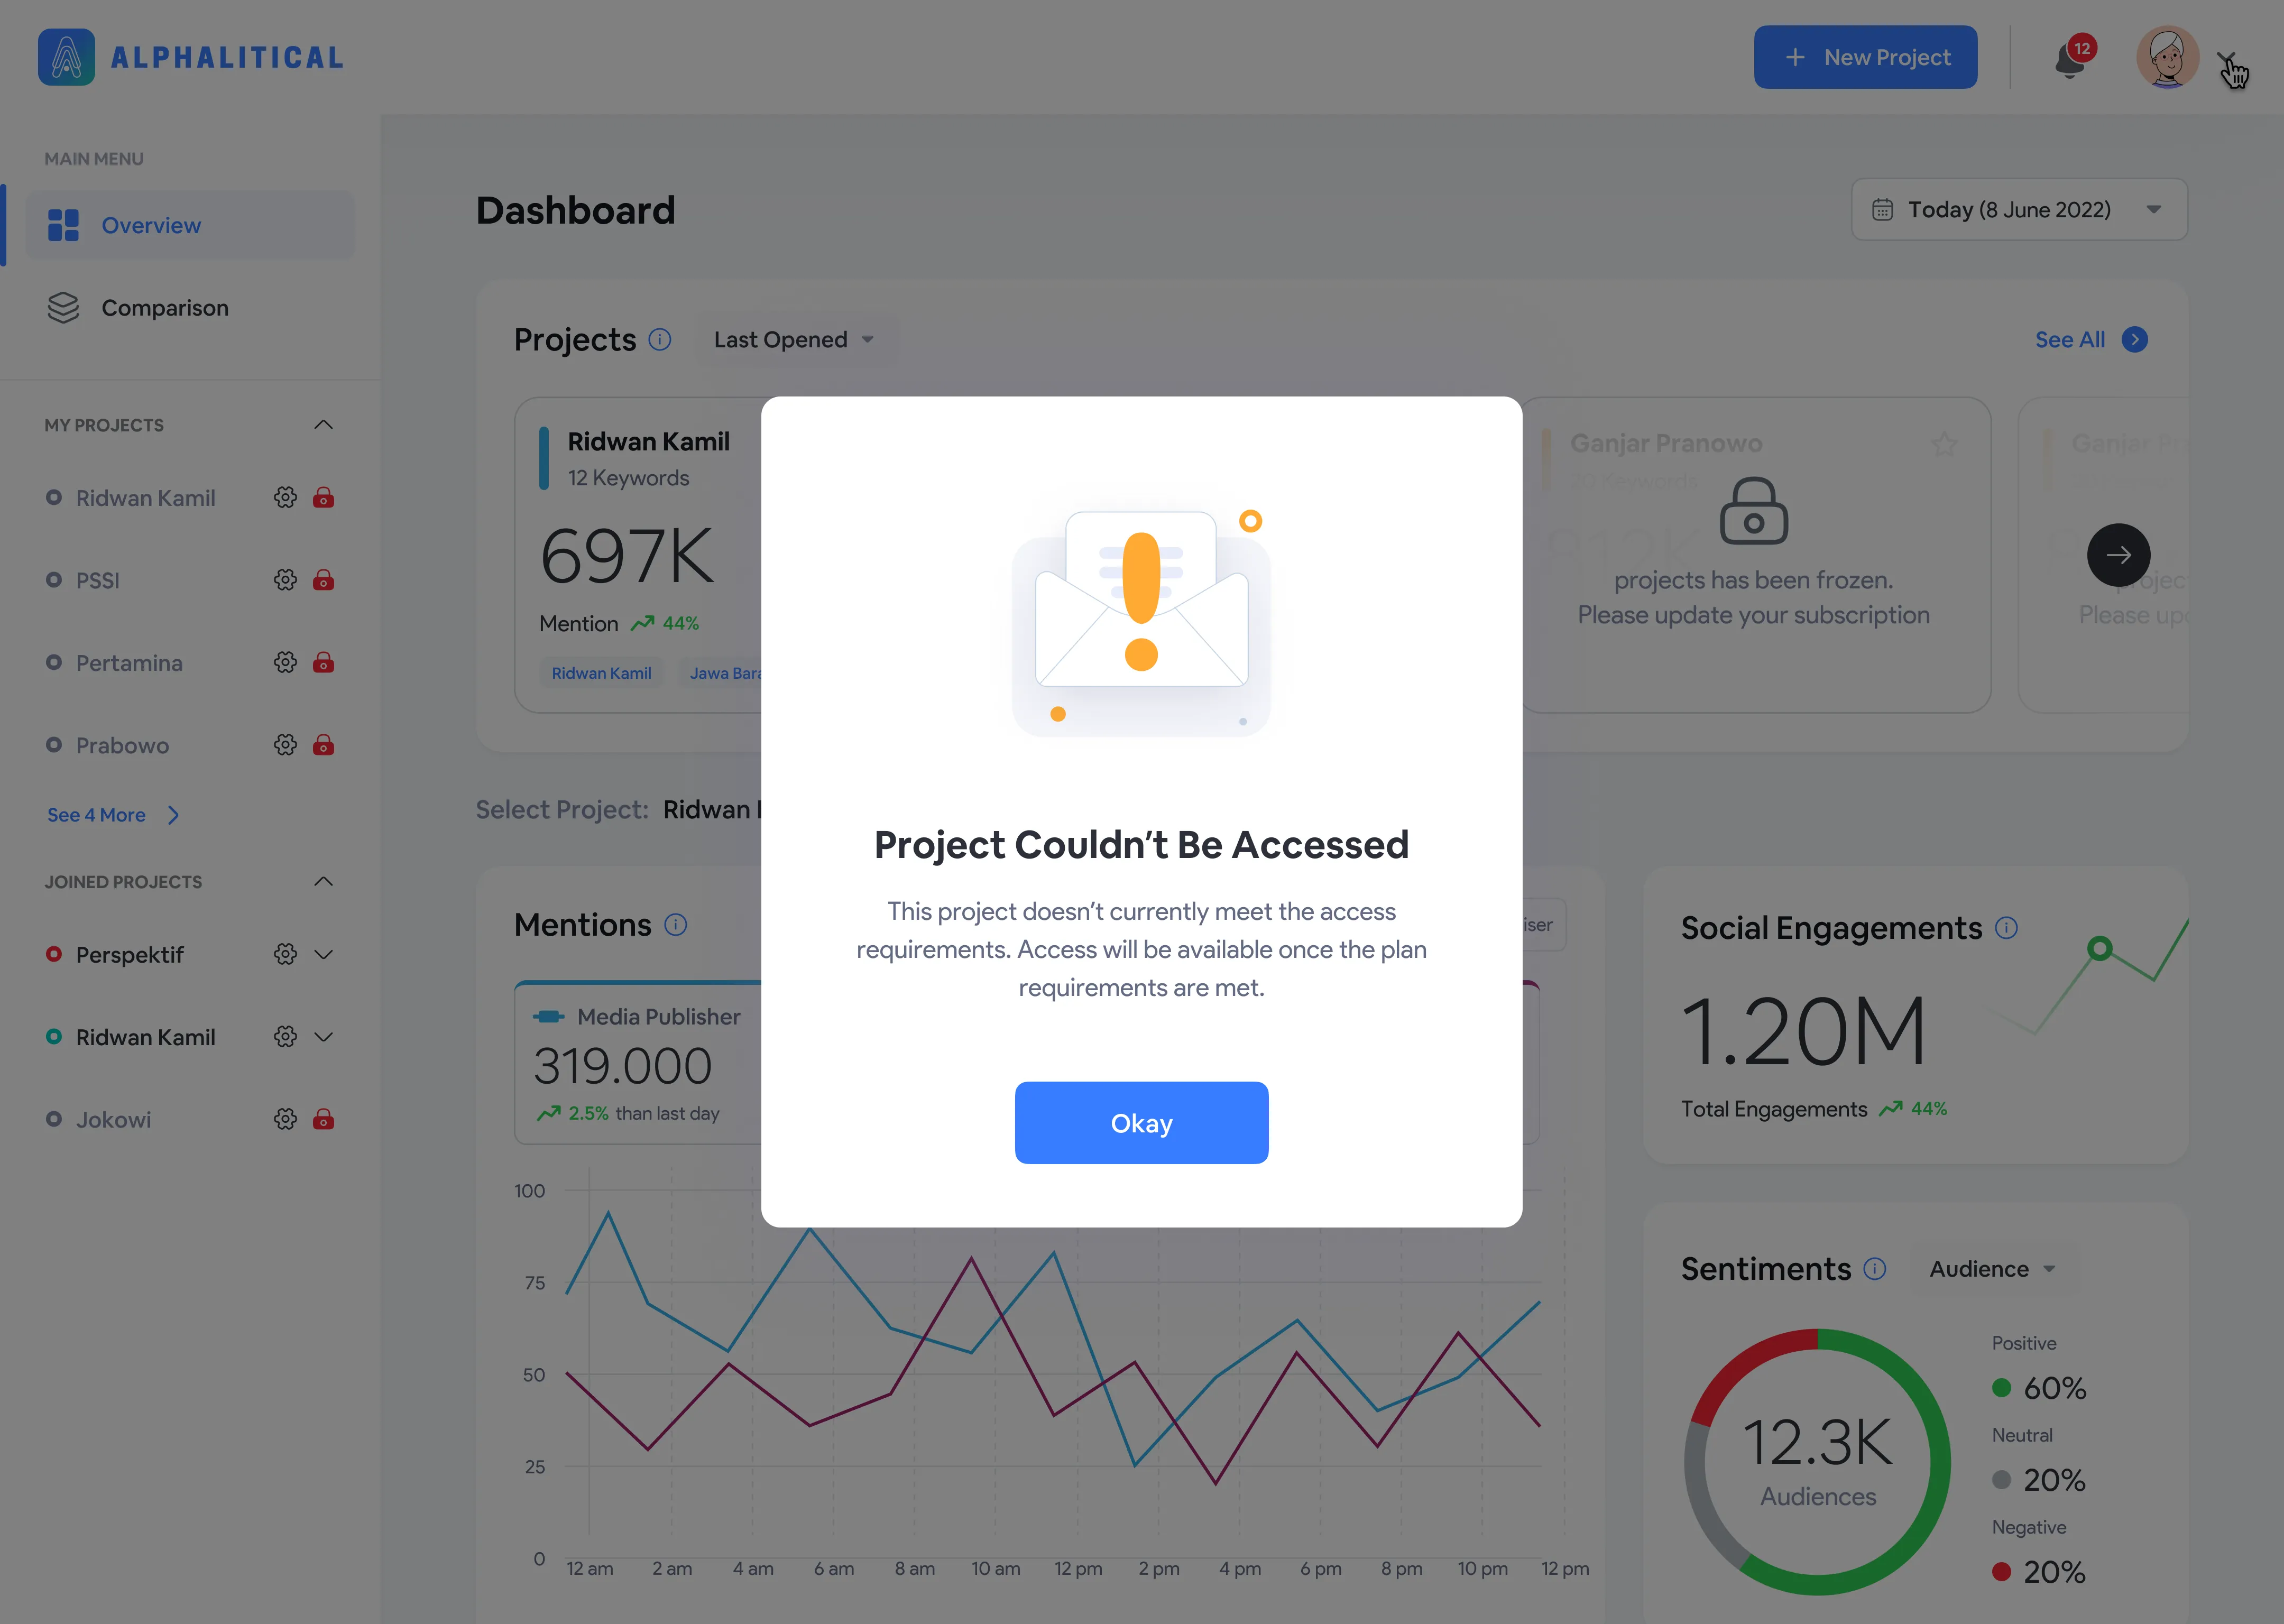This screenshot has width=2284, height=1624.
Task: Expand the Perspektif project chevron
Action: coord(323,954)
